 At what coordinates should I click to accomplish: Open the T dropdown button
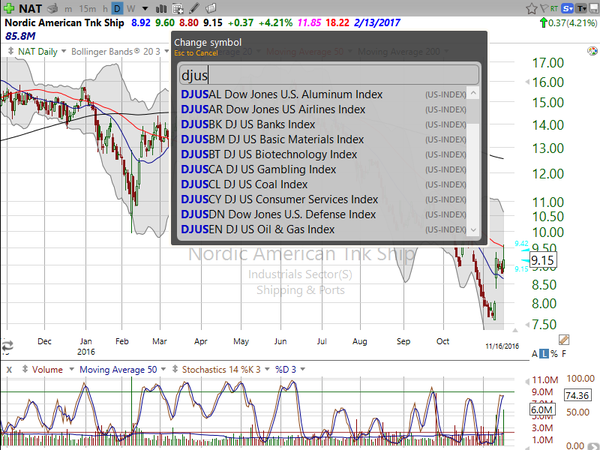coord(581,8)
